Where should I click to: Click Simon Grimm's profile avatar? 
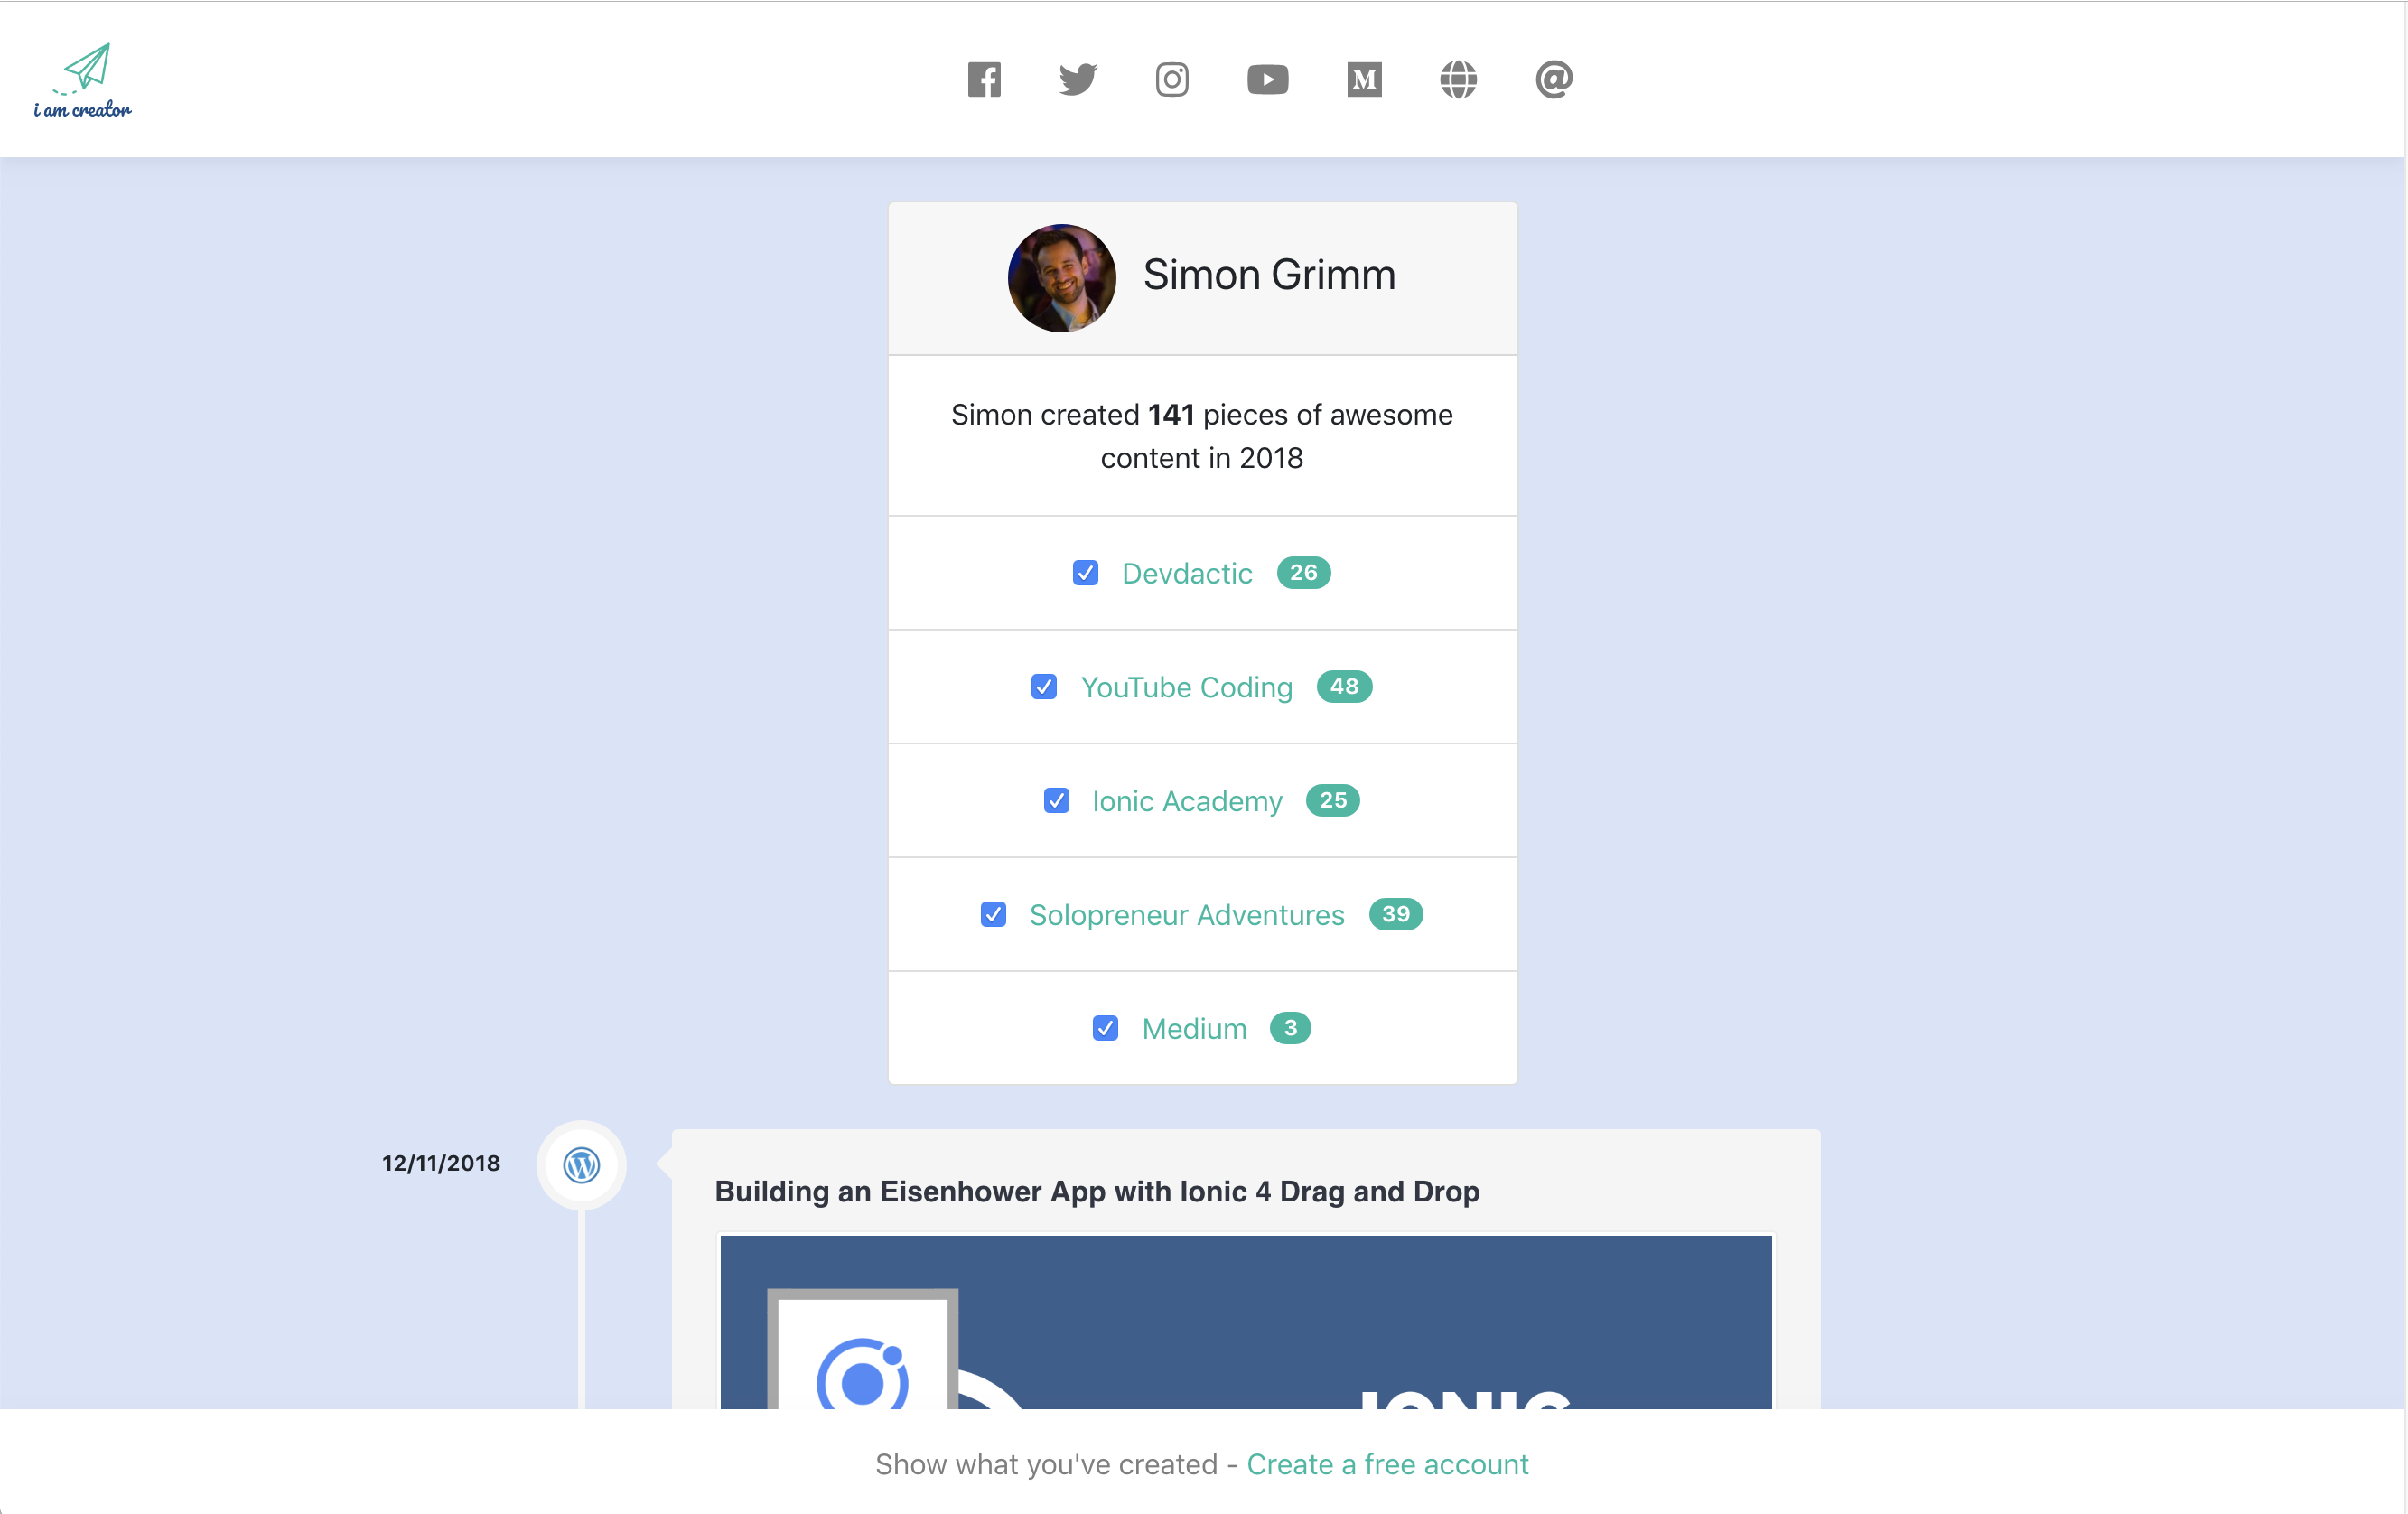1061,277
